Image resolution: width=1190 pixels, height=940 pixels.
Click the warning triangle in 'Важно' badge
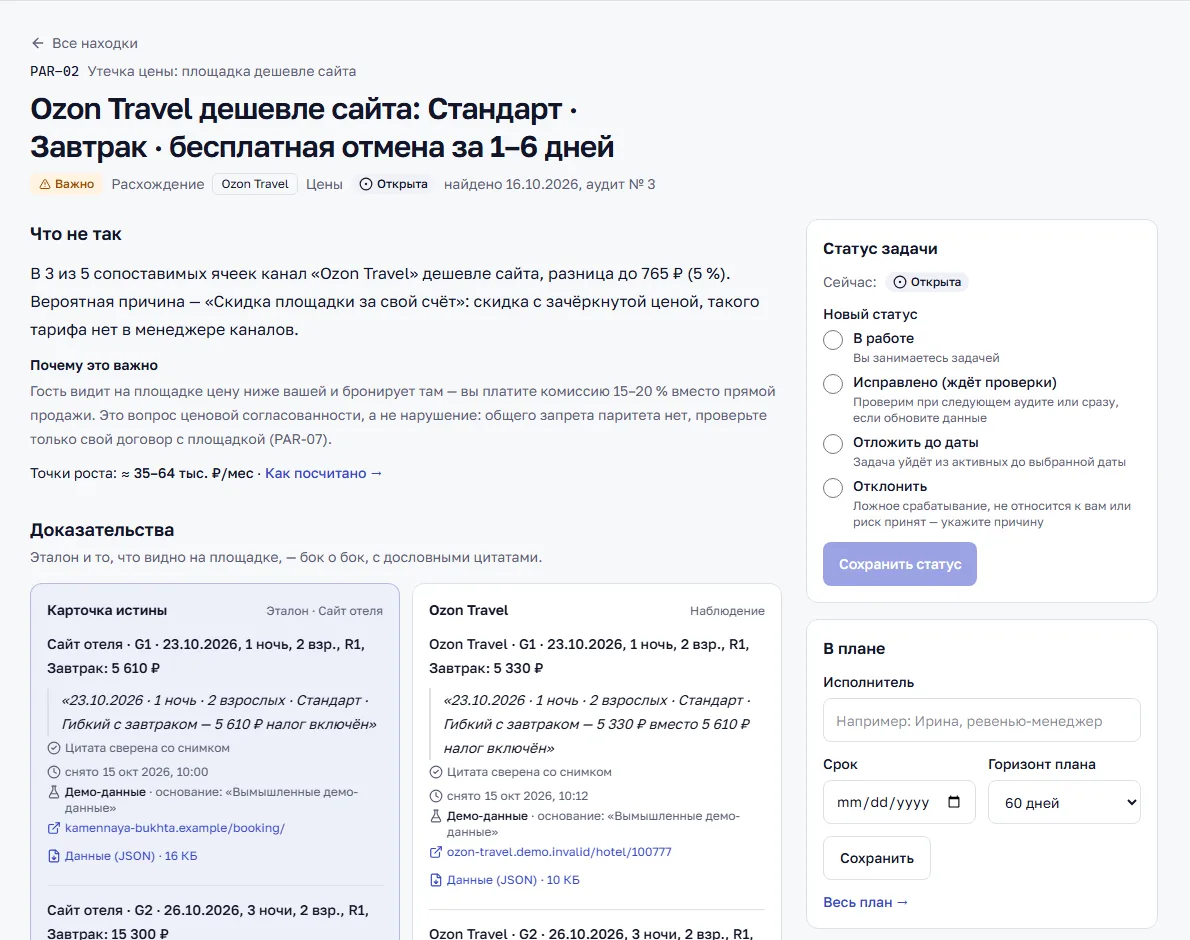click(x=45, y=184)
